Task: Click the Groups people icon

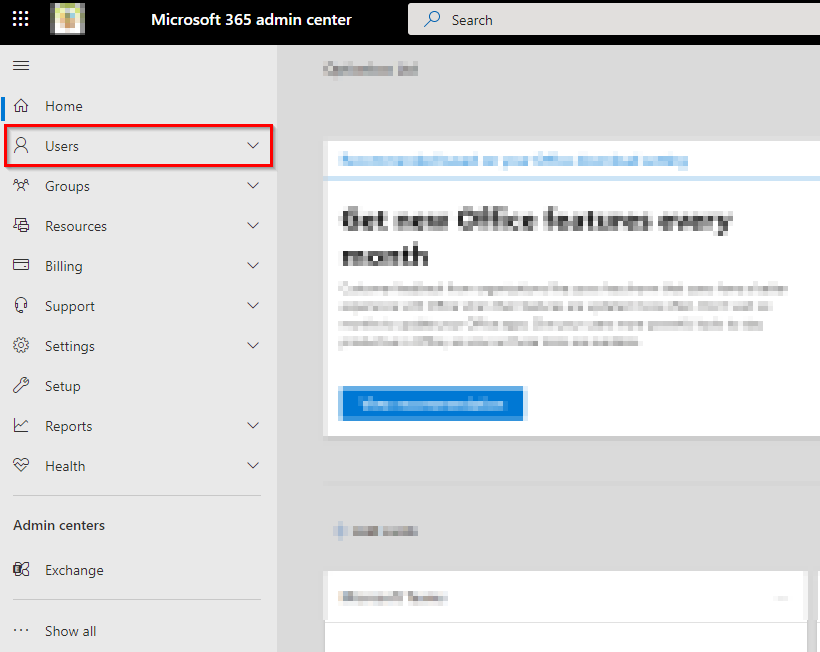Action: click(21, 185)
